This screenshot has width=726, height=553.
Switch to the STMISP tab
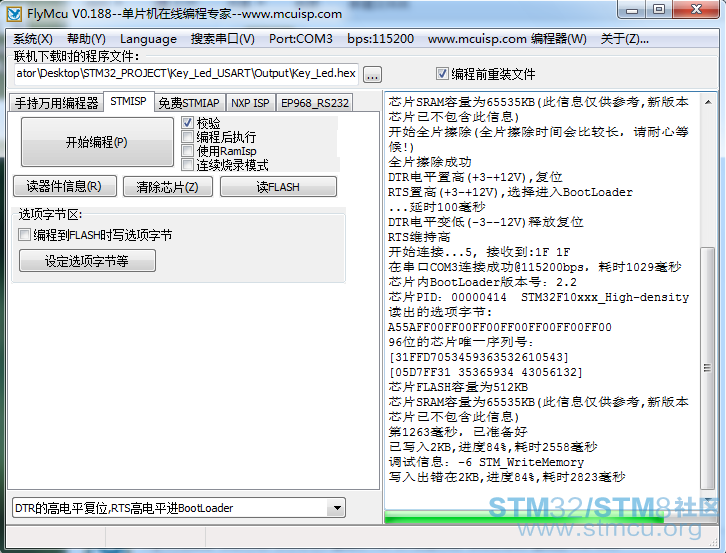point(128,101)
